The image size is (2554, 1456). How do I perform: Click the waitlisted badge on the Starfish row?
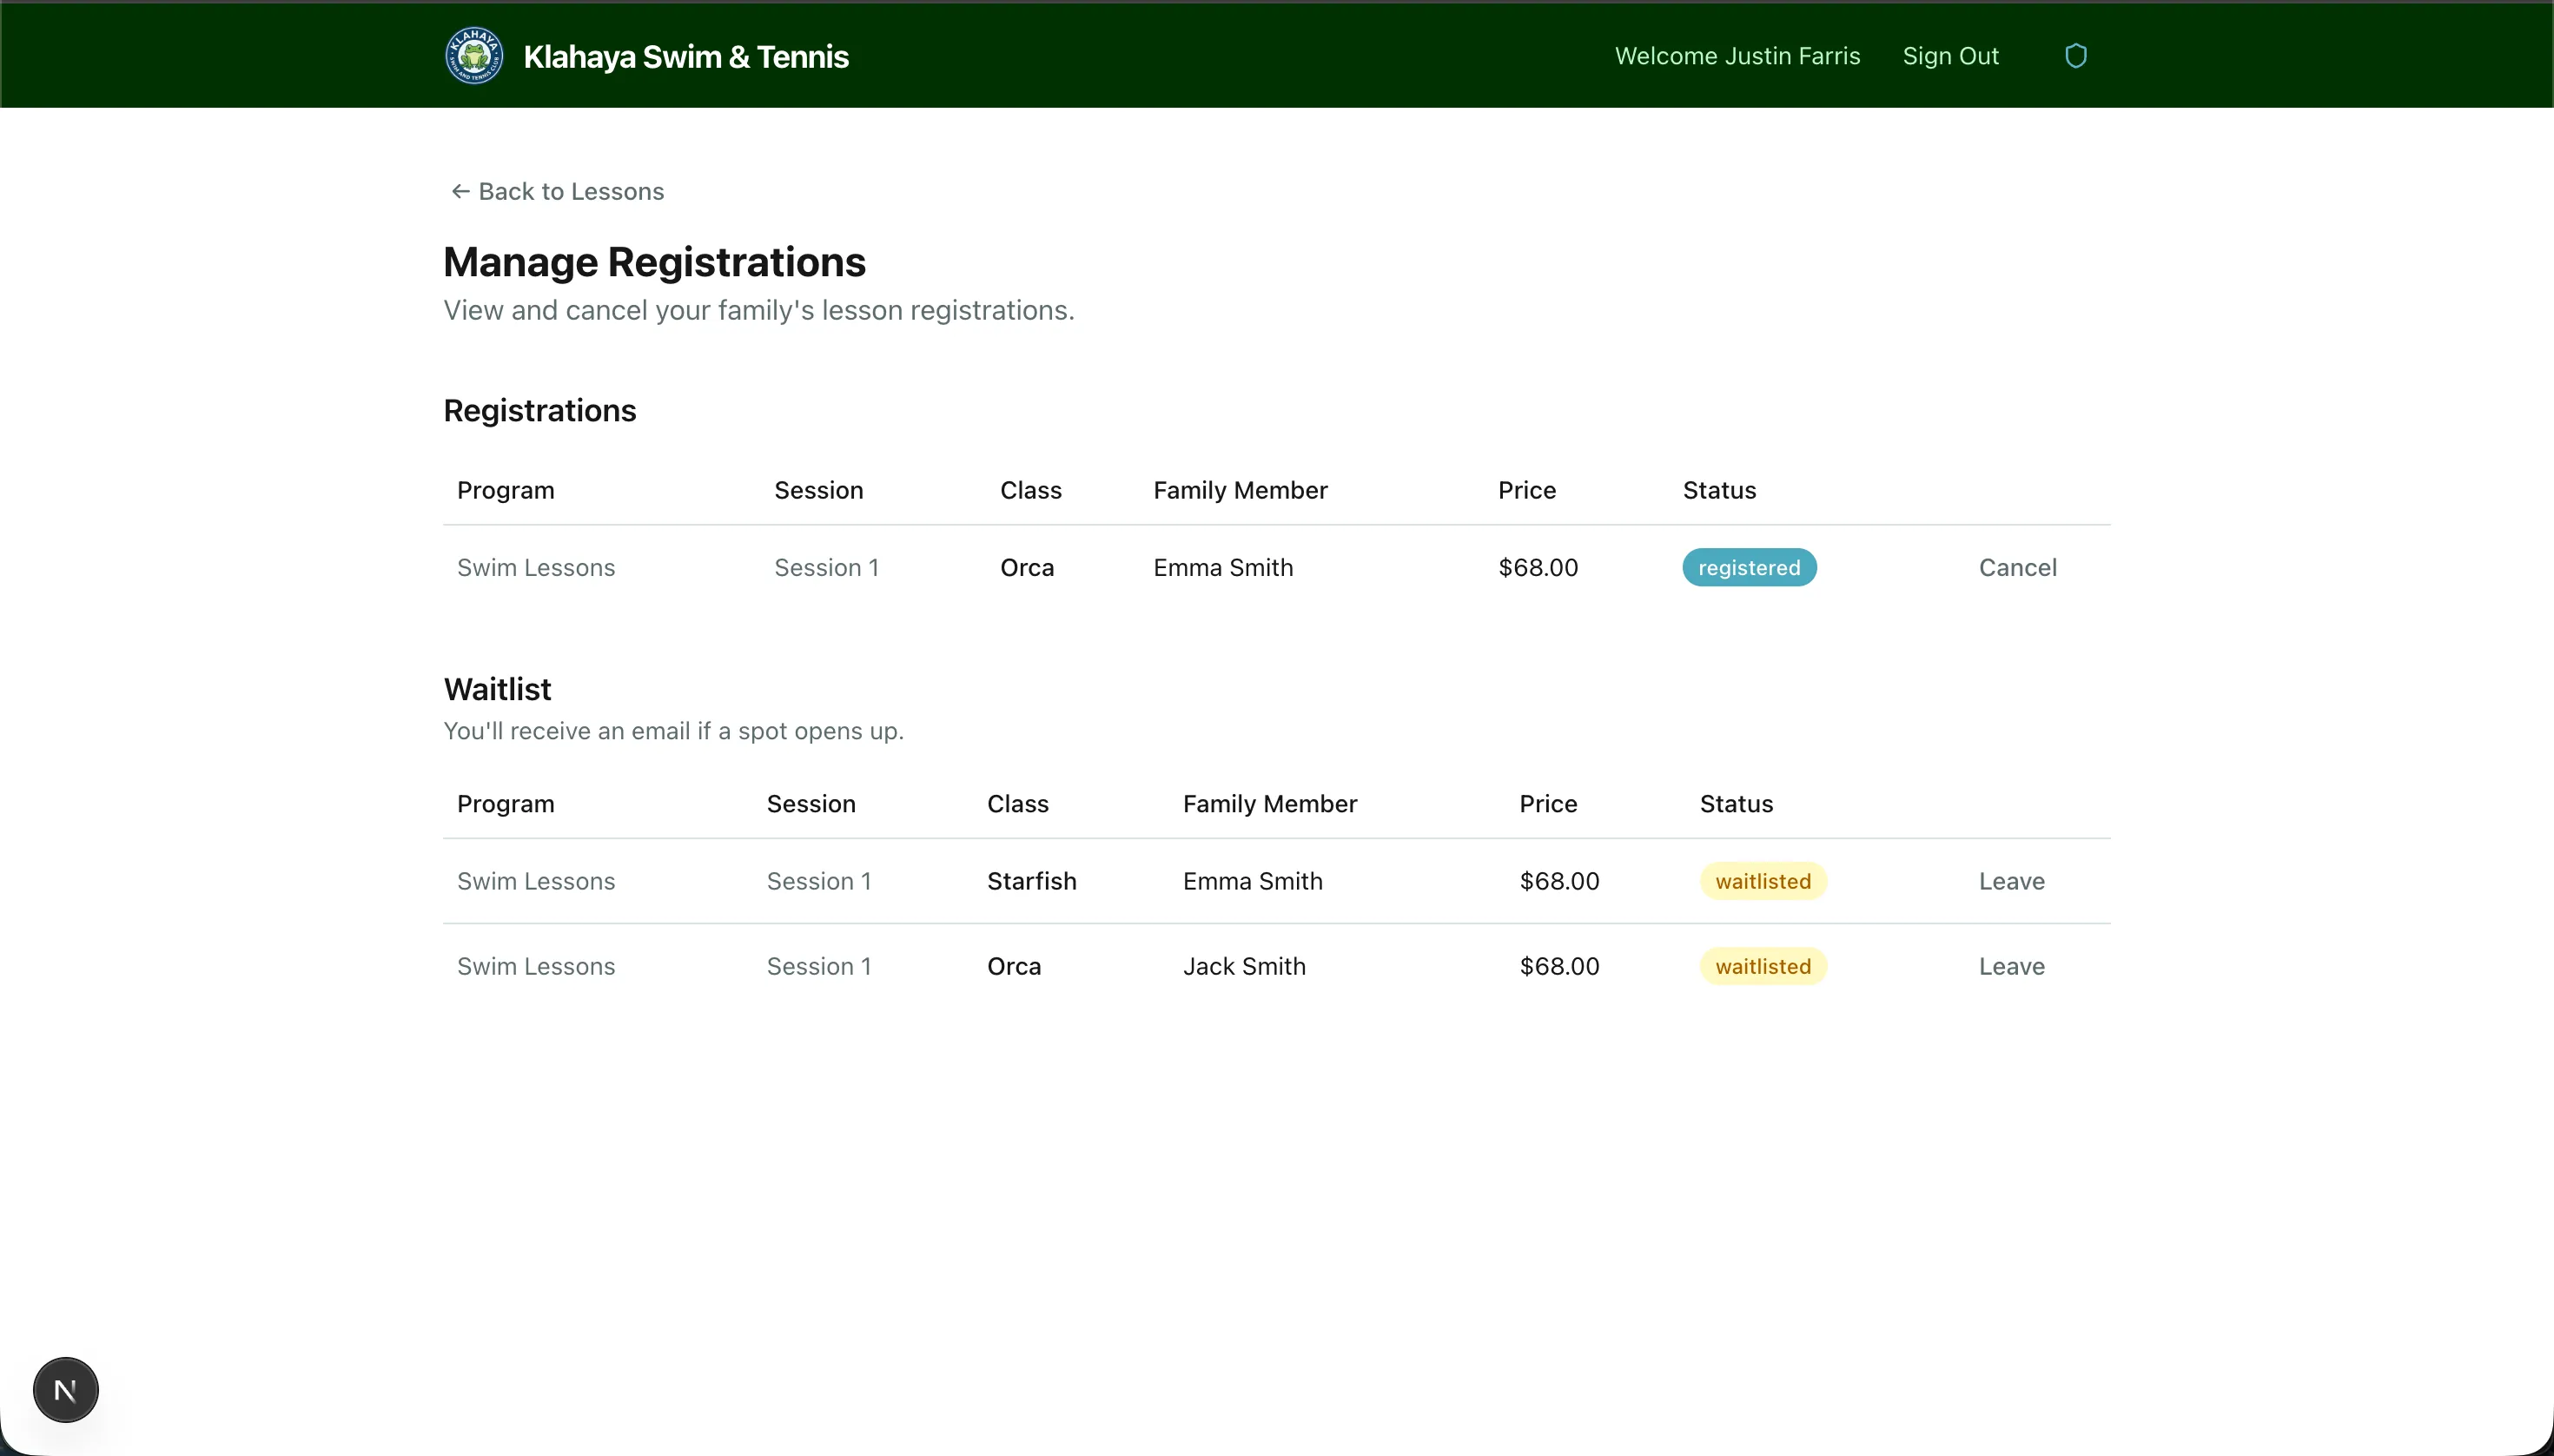click(1761, 880)
